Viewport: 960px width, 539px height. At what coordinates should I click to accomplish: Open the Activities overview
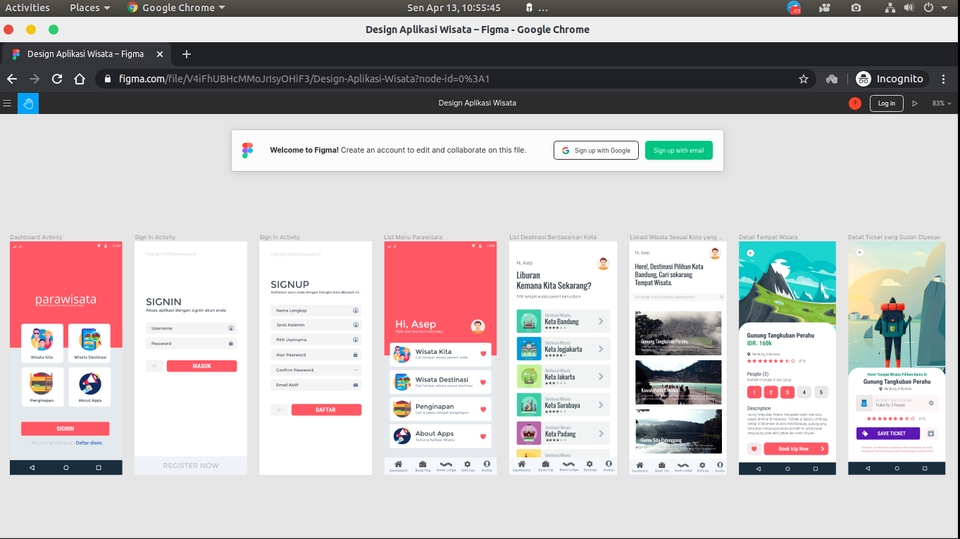coord(28,8)
